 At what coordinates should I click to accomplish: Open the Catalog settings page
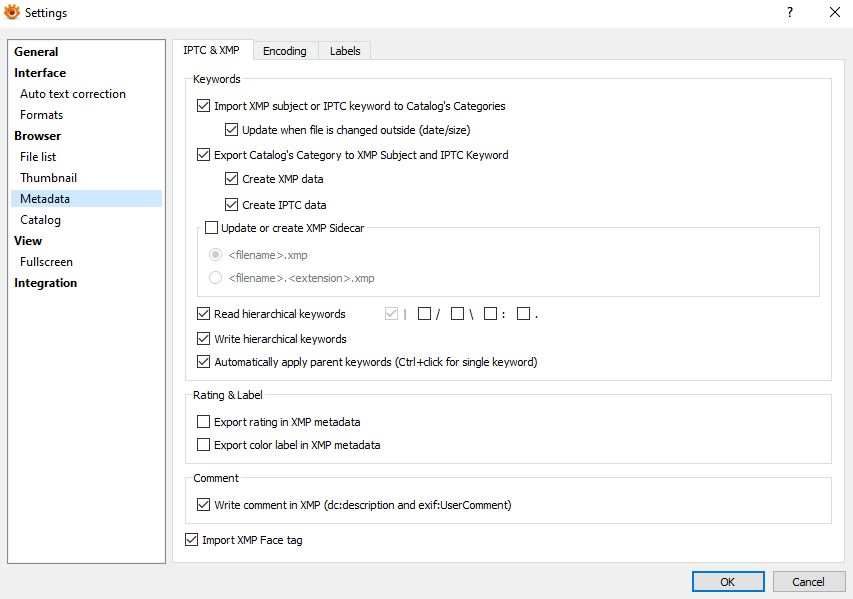point(40,220)
